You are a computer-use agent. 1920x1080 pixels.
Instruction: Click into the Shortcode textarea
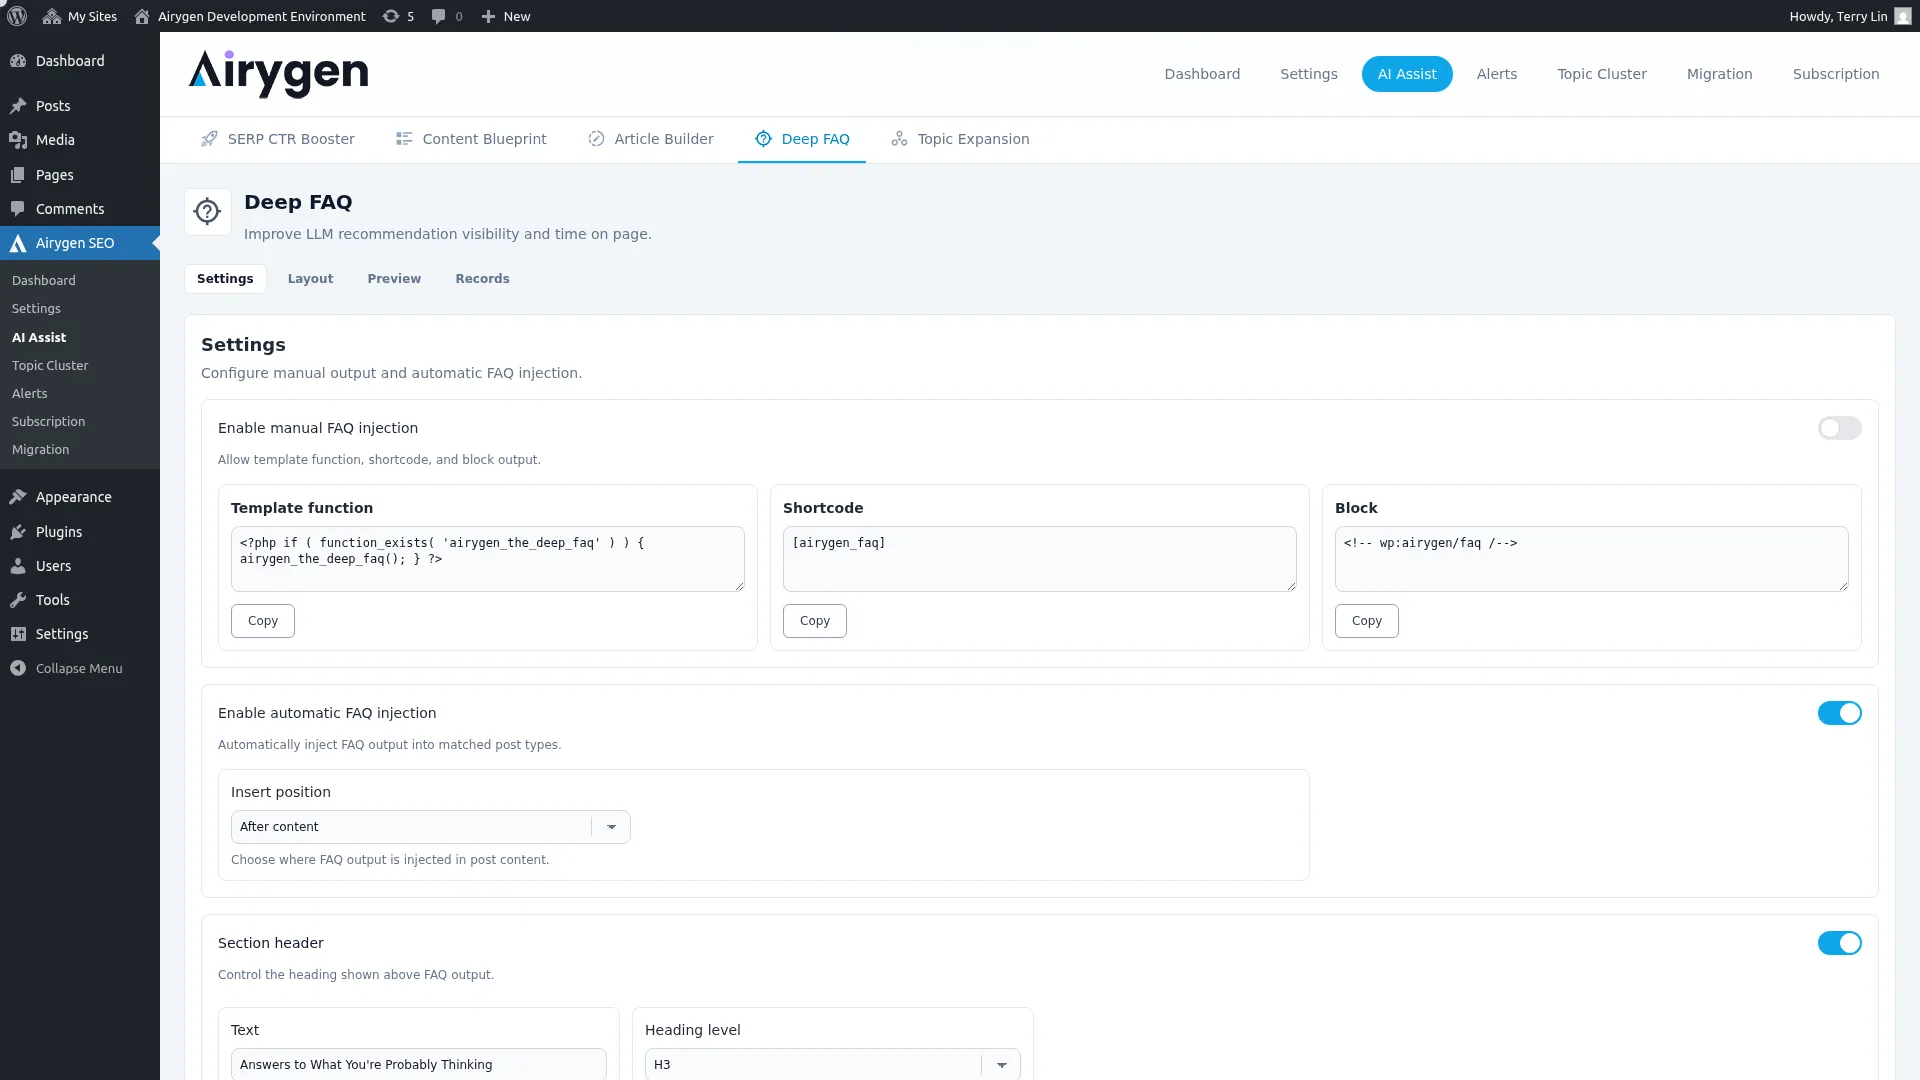click(x=1040, y=559)
